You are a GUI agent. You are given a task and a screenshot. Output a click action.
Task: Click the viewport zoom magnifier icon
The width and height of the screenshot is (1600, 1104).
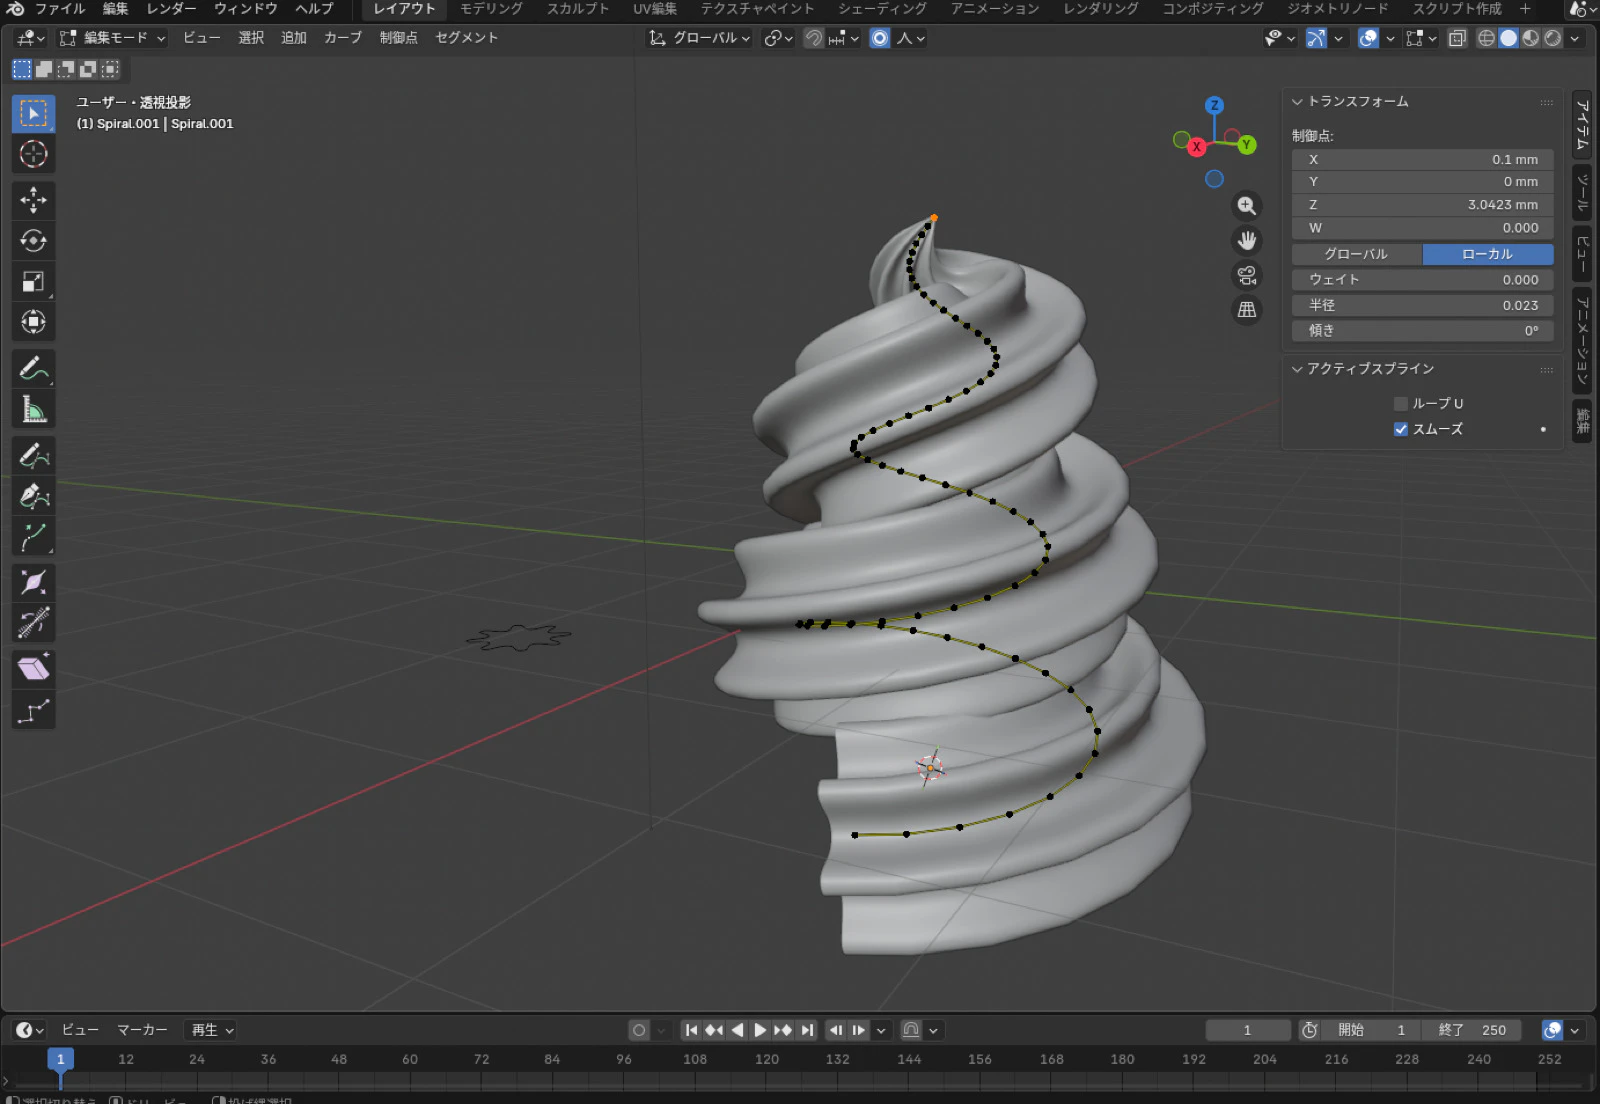coord(1246,206)
